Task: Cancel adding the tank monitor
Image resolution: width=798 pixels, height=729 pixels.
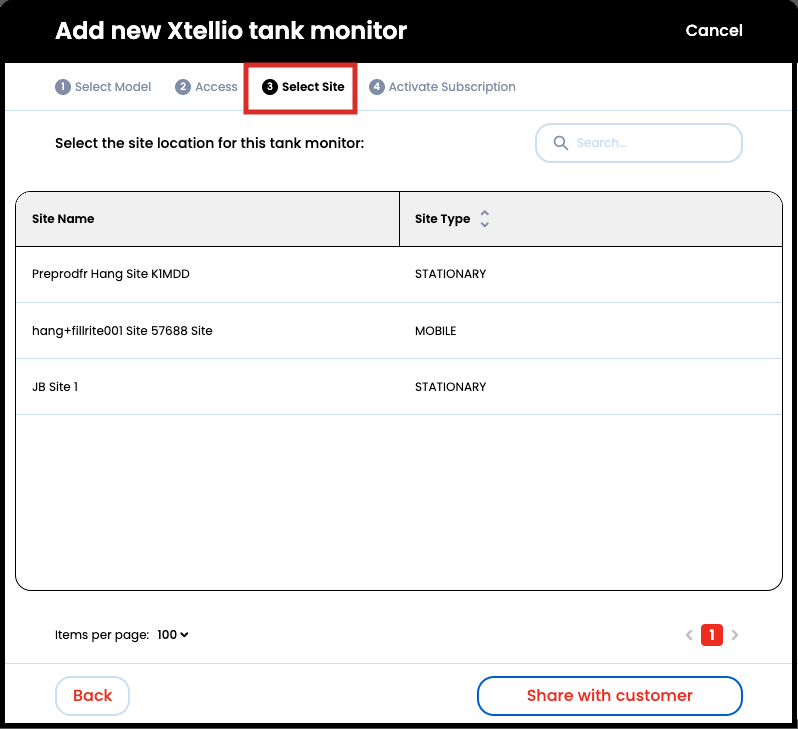Action: click(713, 31)
